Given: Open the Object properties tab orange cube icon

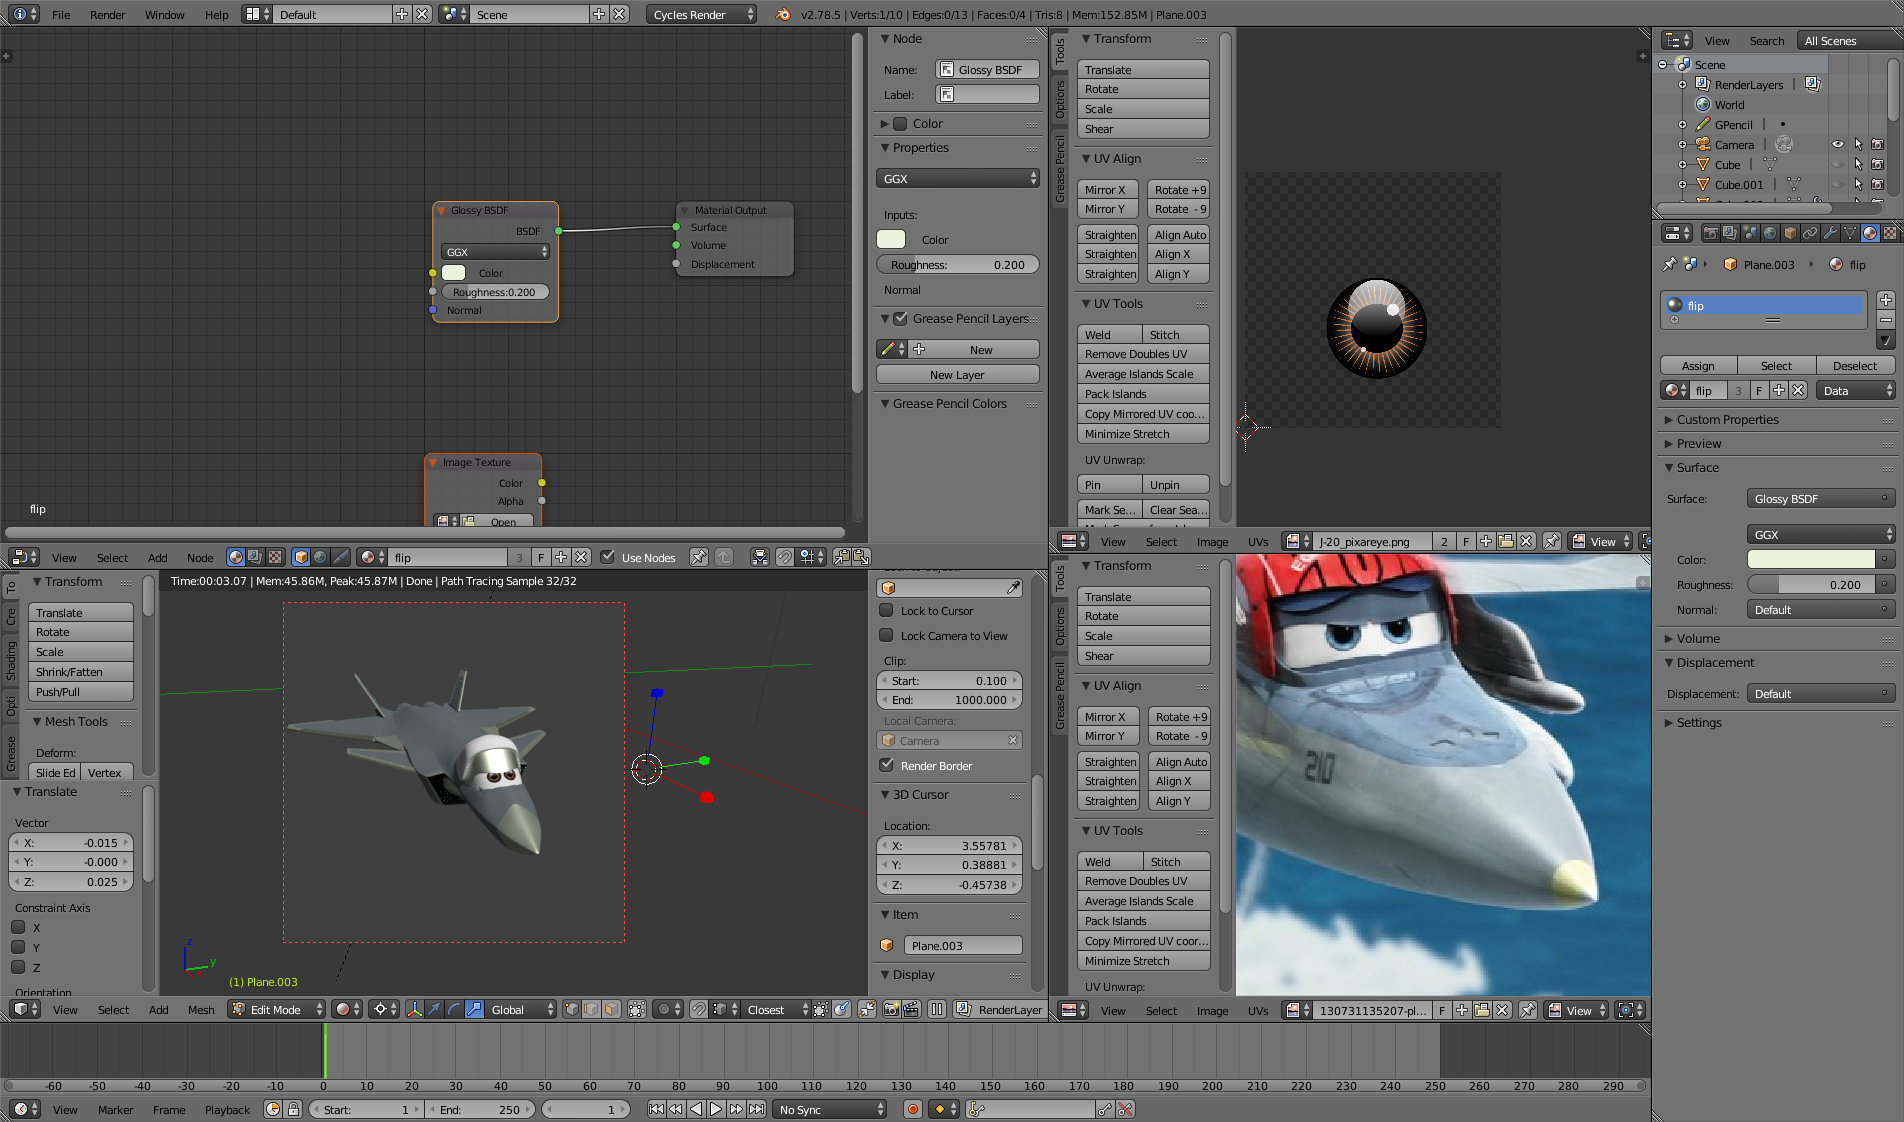Looking at the screenshot, I should pyautogui.click(x=1790, y=233).
